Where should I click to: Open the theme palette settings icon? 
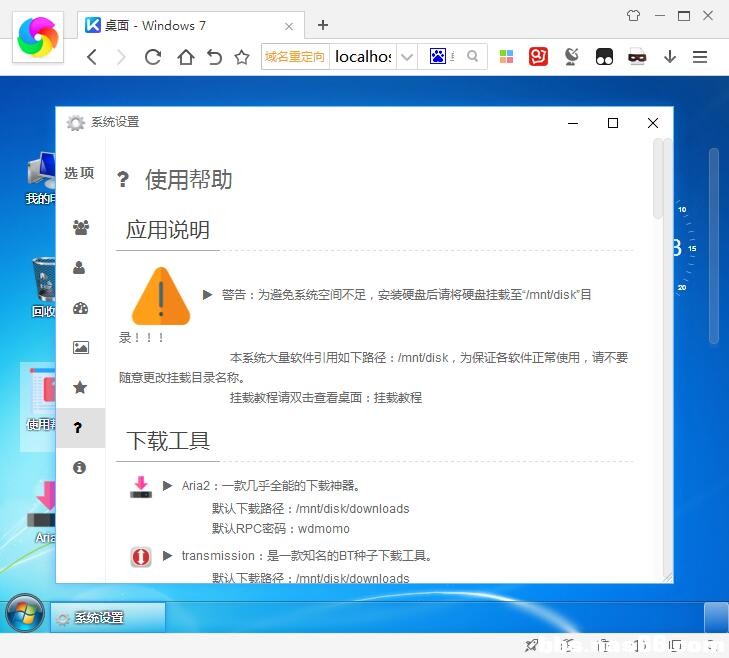[80, 308]
